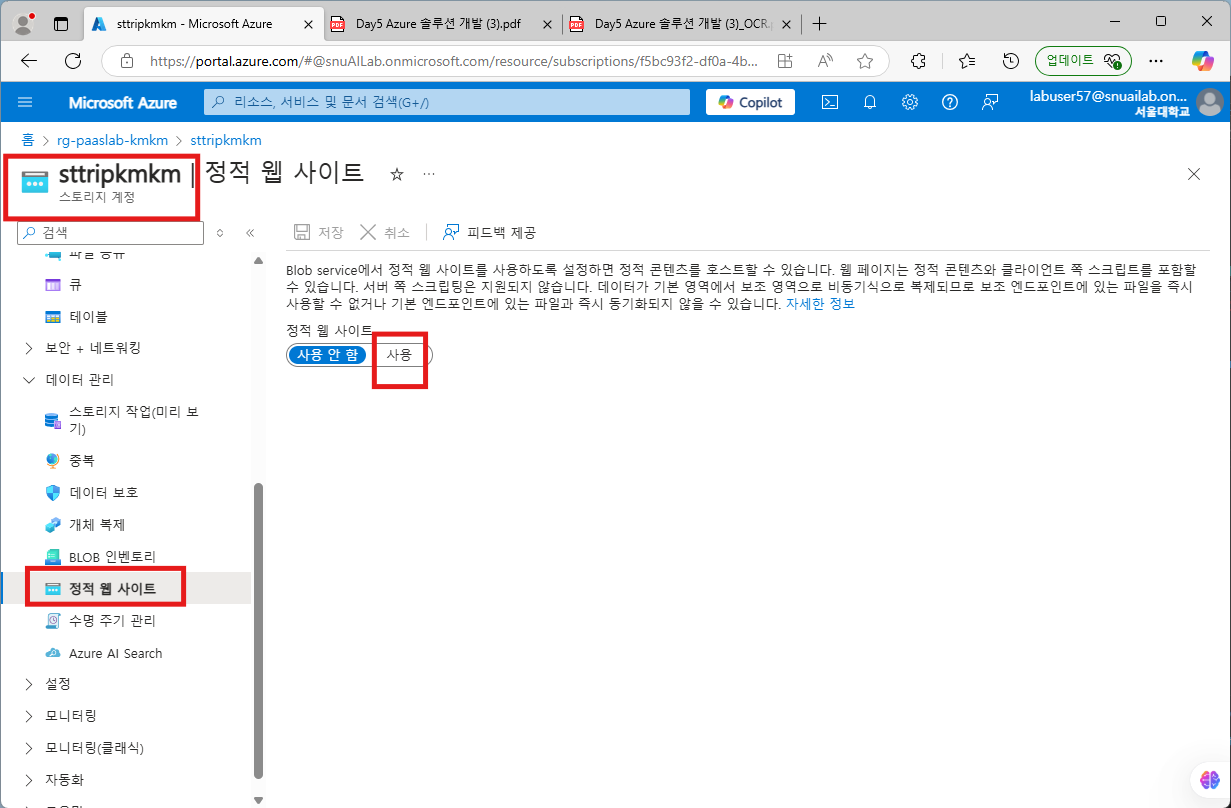Open the Azure portal hamburger menu
The height and width of the screenshot is (808, 1231).
point(26,102)
